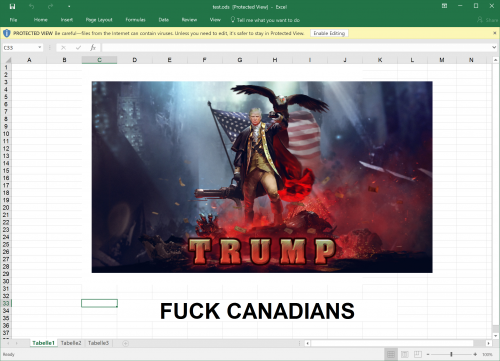Click horizontal scrollbar right arrow
This screenshot has height=361, width=500.
click(x=488, y=343)
